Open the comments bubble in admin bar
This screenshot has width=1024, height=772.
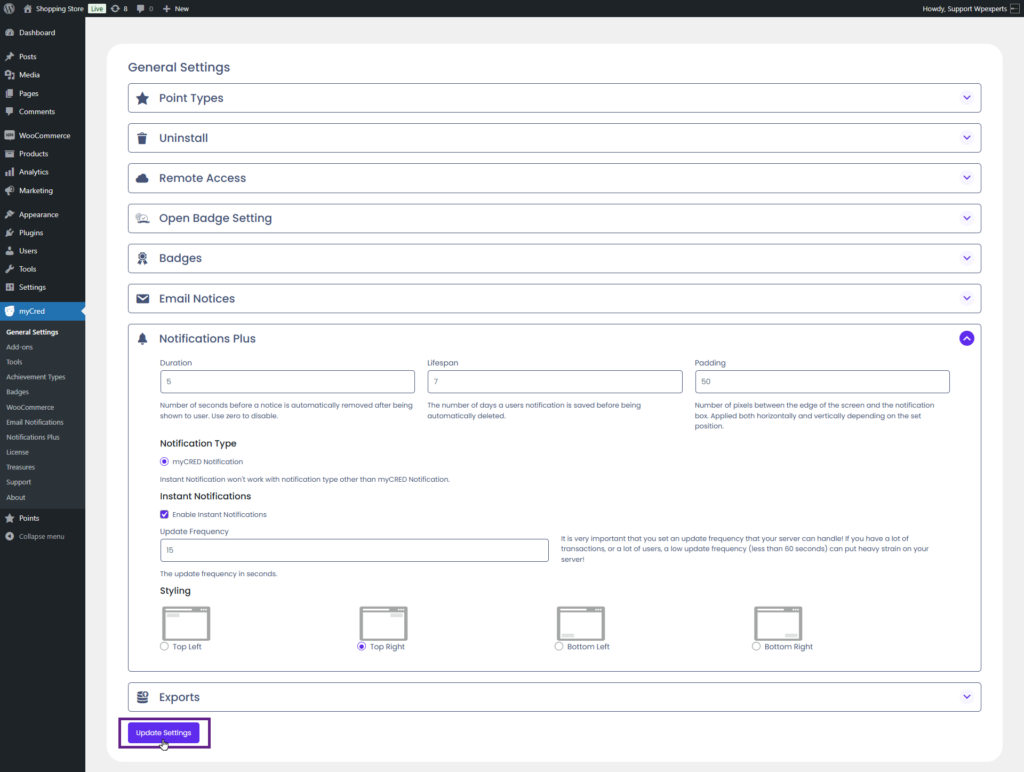(x=139, y=8)
